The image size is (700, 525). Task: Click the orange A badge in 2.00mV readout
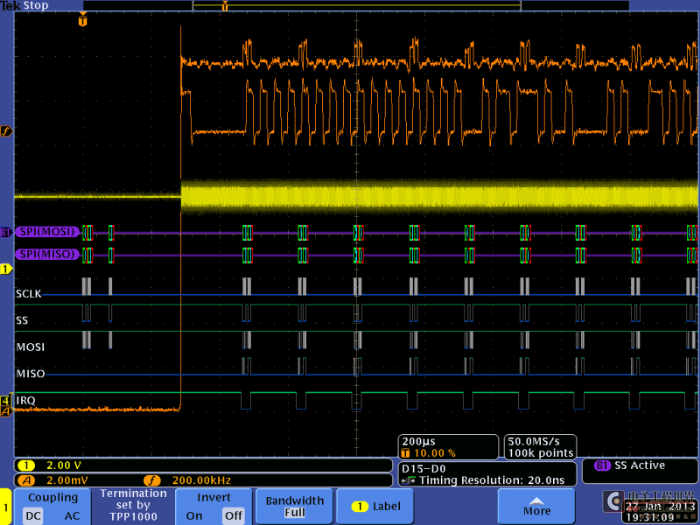[x=27, y=480]
